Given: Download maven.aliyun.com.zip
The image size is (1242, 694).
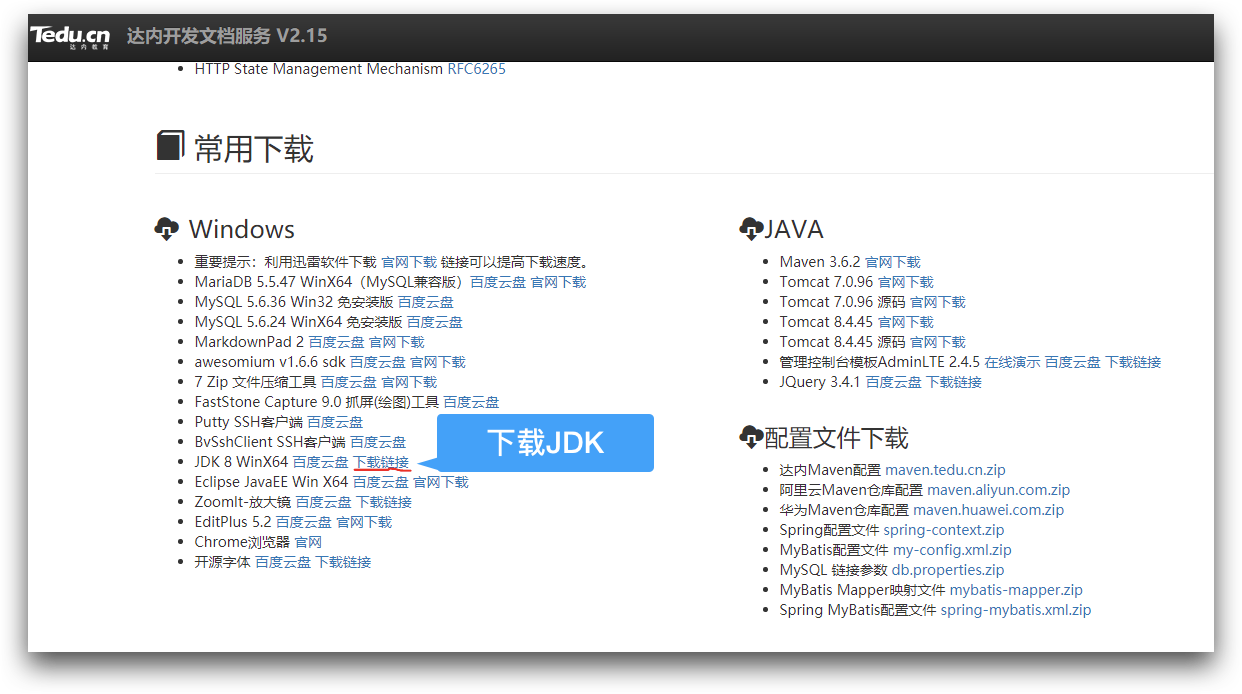Looking at the screenshot, I should [999, 490].
